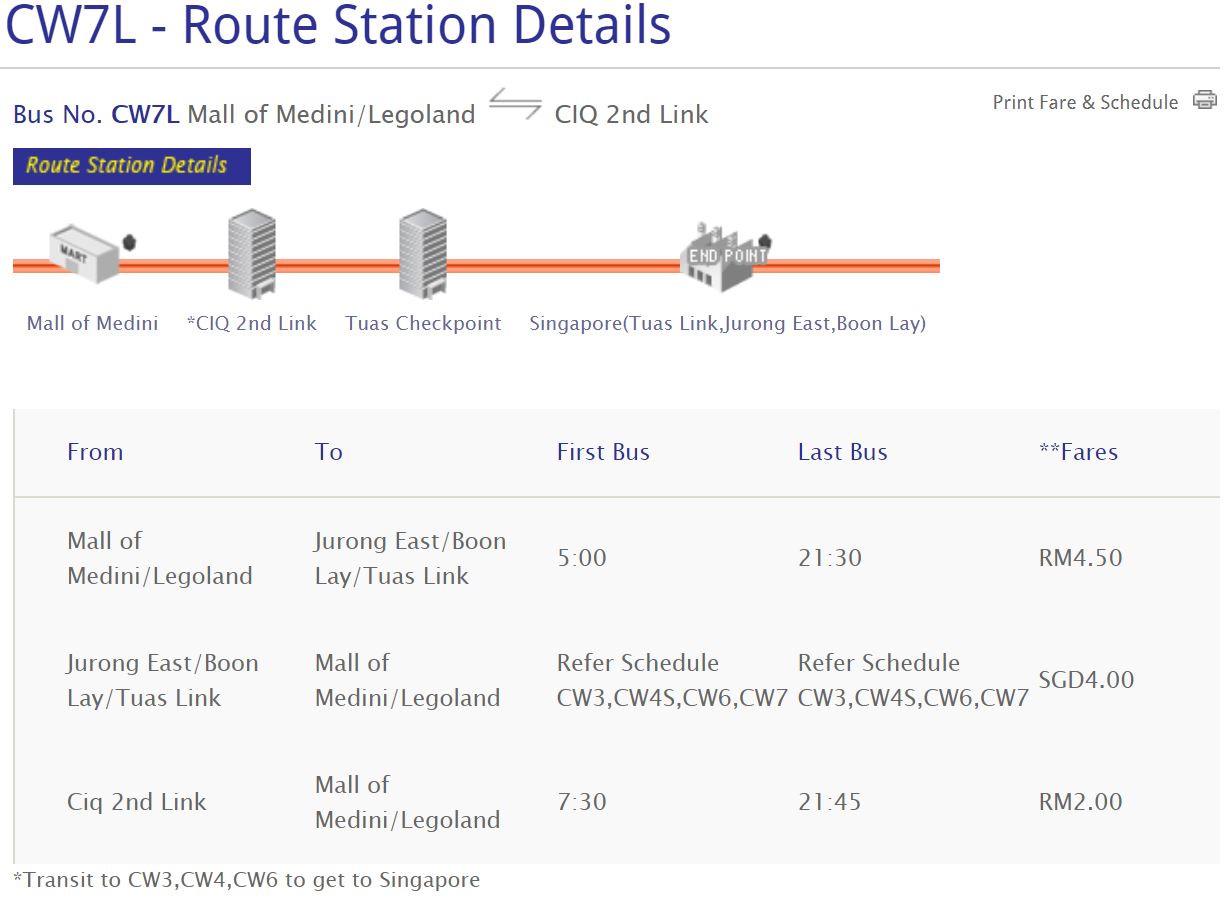Click the Mall of Medini station label
This screenshot has width=1232, height=898.
tap(92, 323)
